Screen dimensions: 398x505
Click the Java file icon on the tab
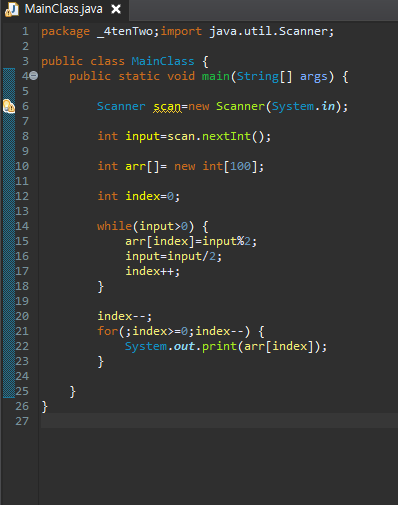12,9
